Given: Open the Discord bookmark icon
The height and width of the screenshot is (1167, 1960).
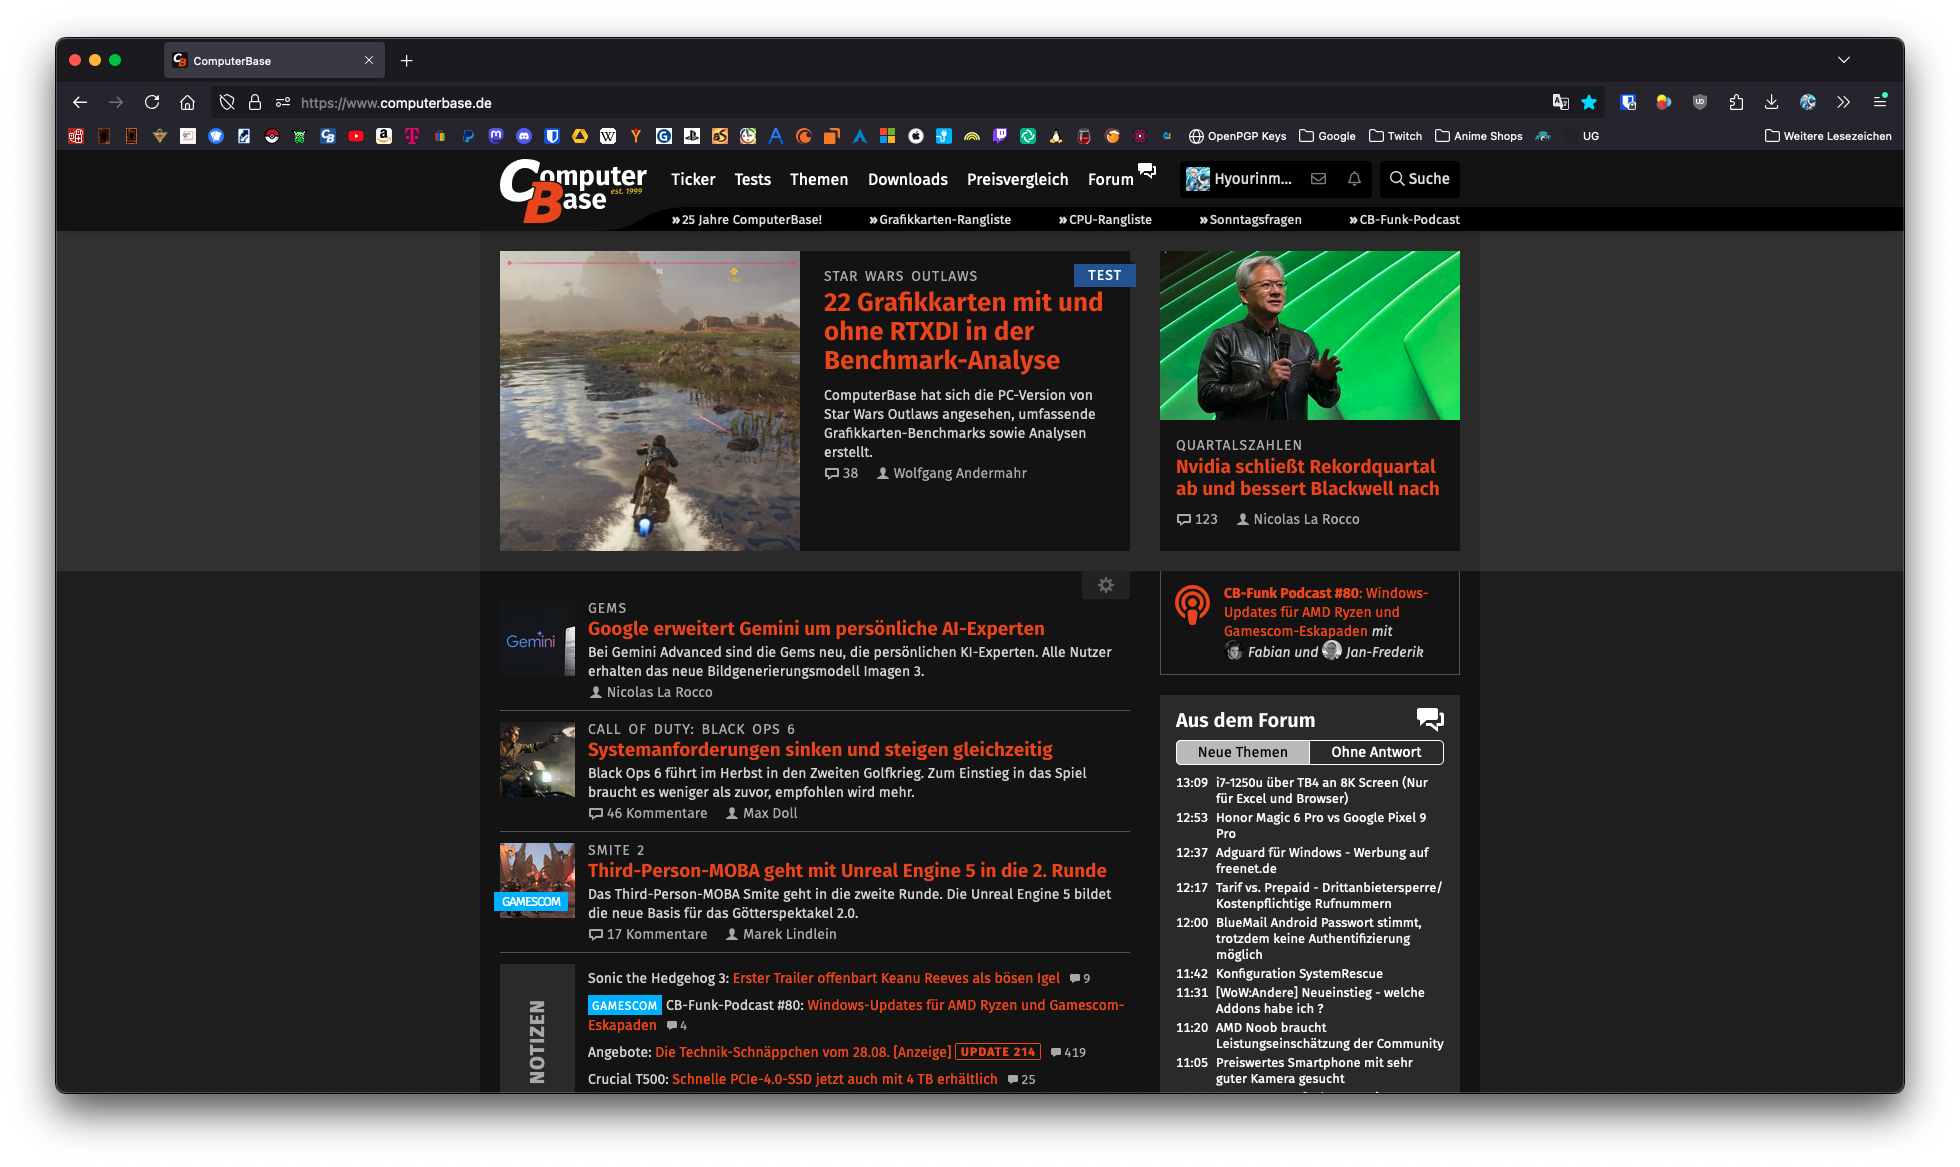Looking at the screenshot, I should pyautogui.click(x=524, y=136).
